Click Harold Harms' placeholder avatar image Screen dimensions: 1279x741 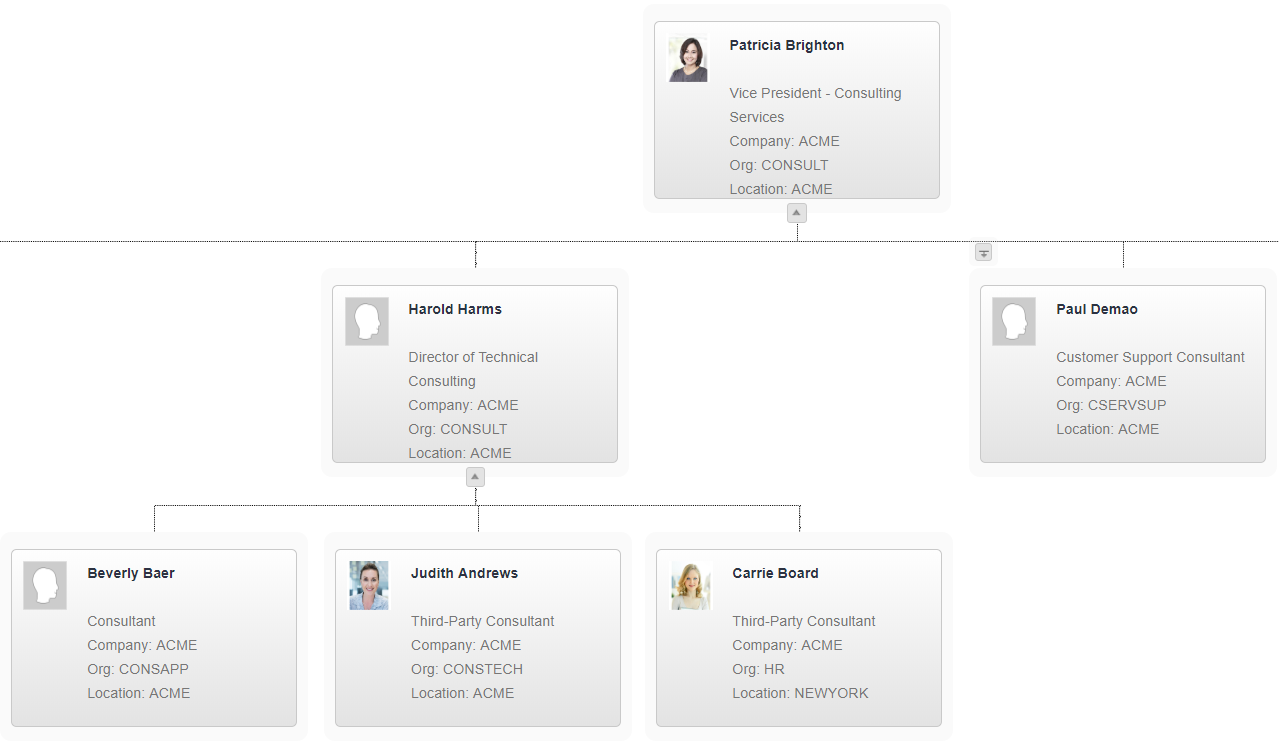point(367,321)
